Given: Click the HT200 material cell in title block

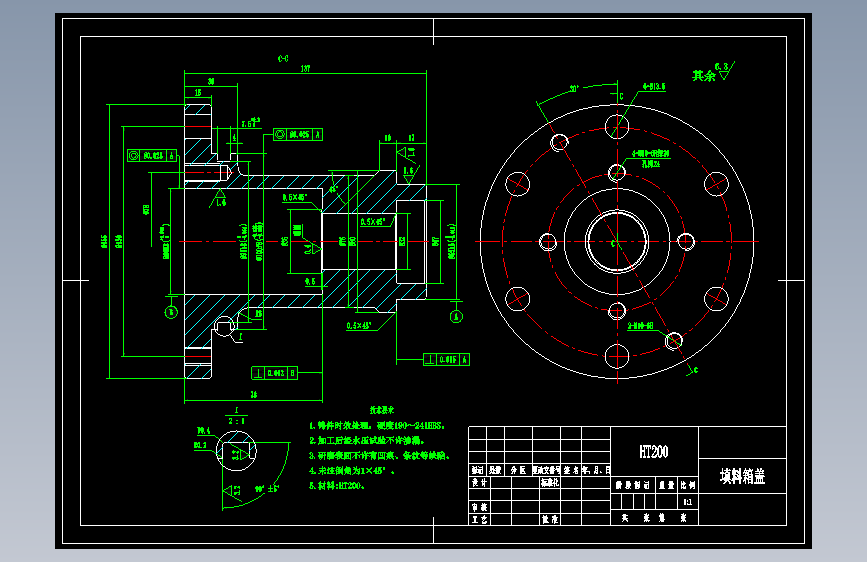Looking at the screenshot, I should 654,452.
